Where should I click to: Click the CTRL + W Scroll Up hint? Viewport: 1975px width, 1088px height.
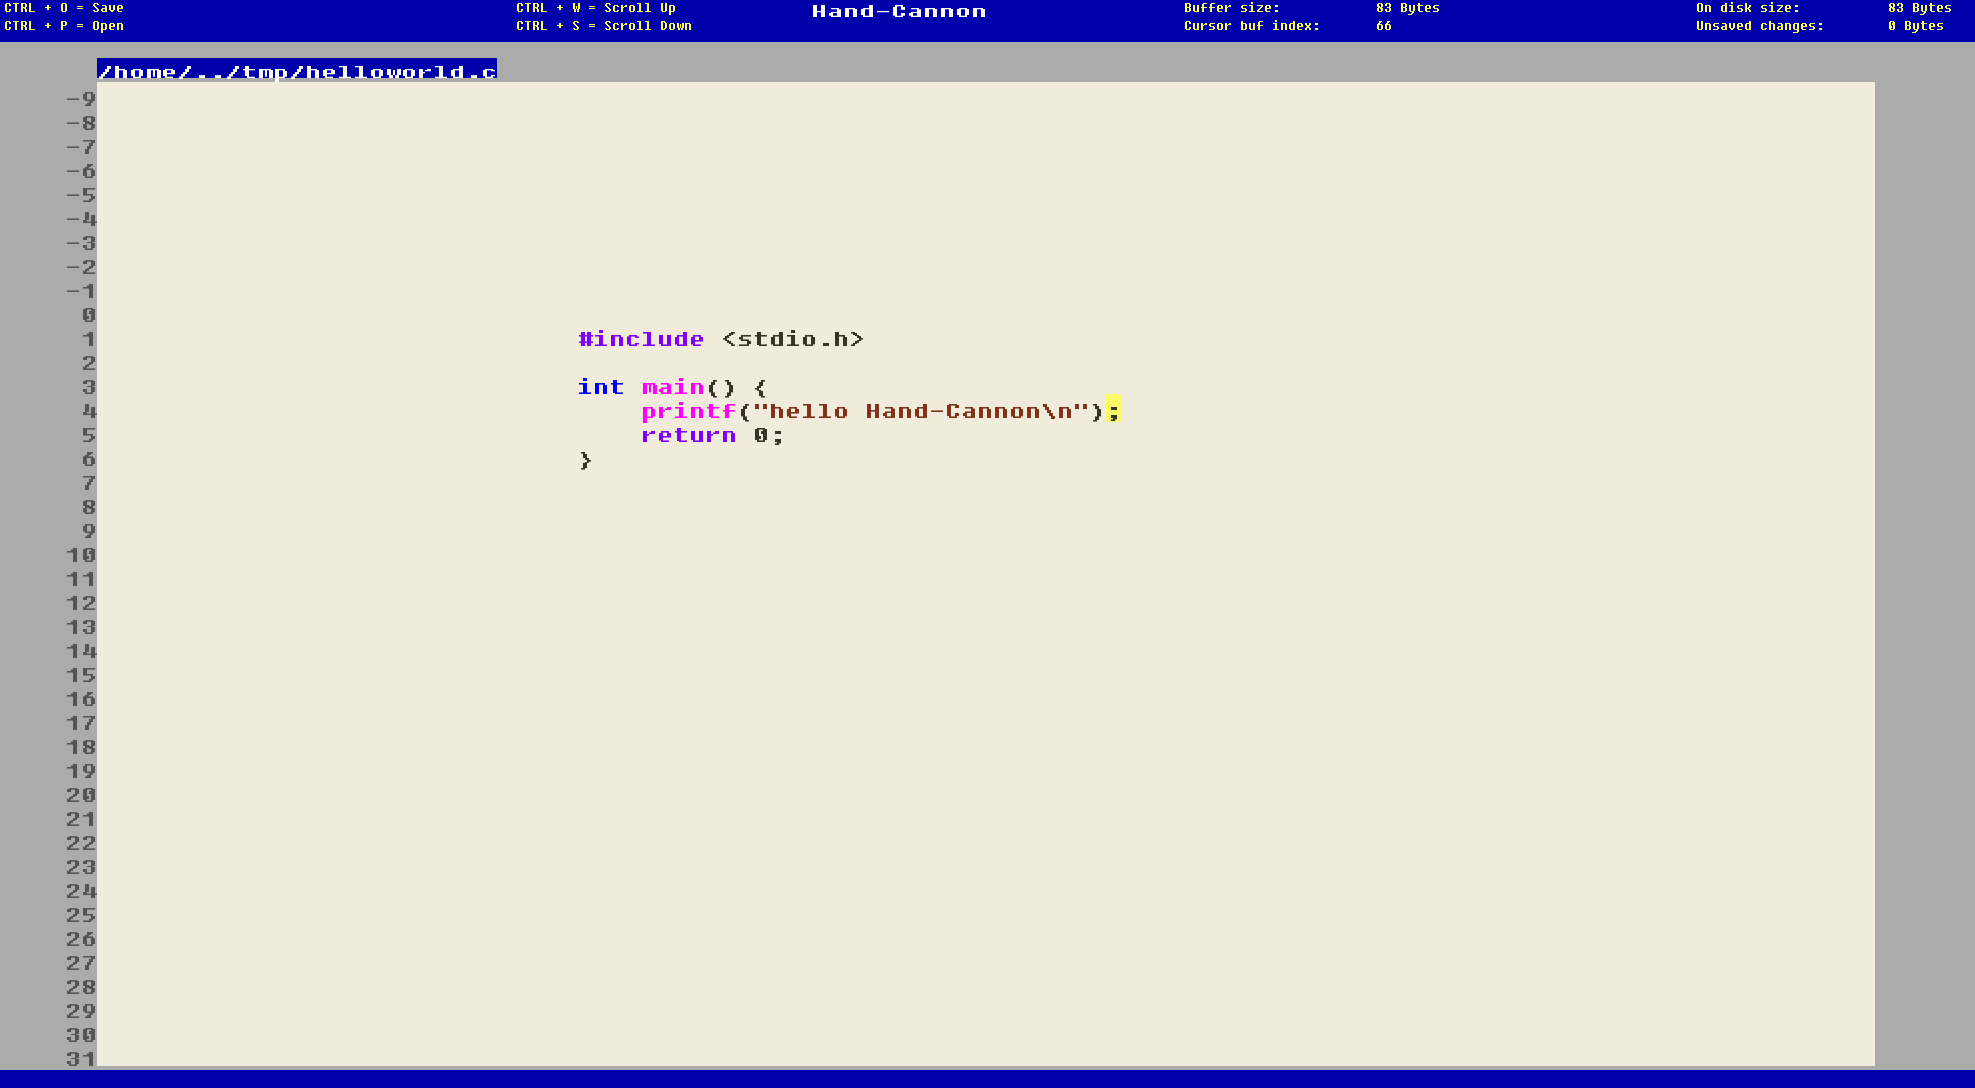coord(596,8)
